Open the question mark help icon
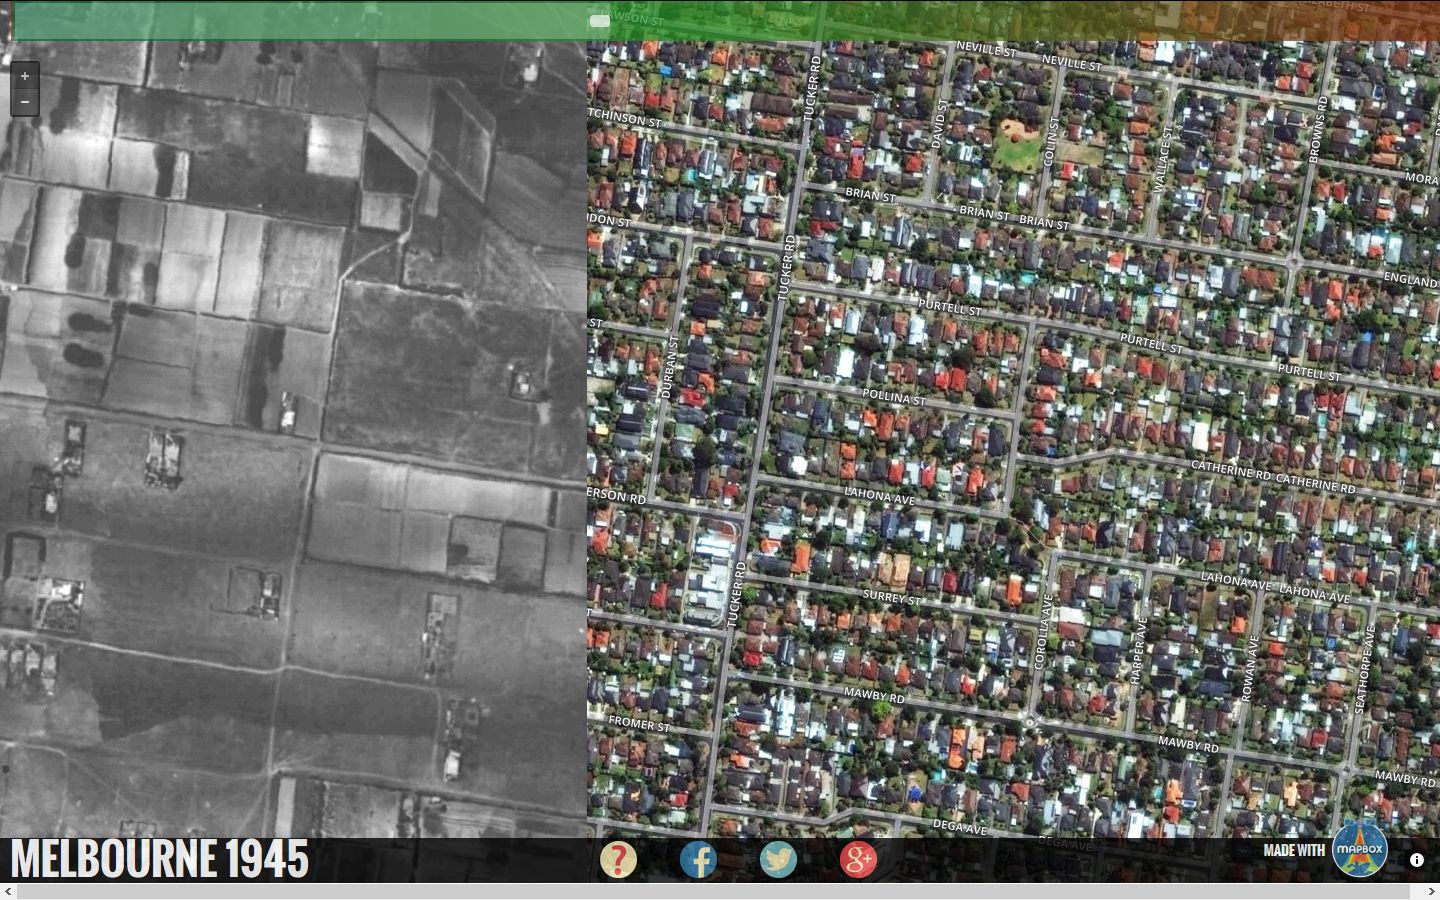Screen dimensions: 1440x900 [618, 859]
